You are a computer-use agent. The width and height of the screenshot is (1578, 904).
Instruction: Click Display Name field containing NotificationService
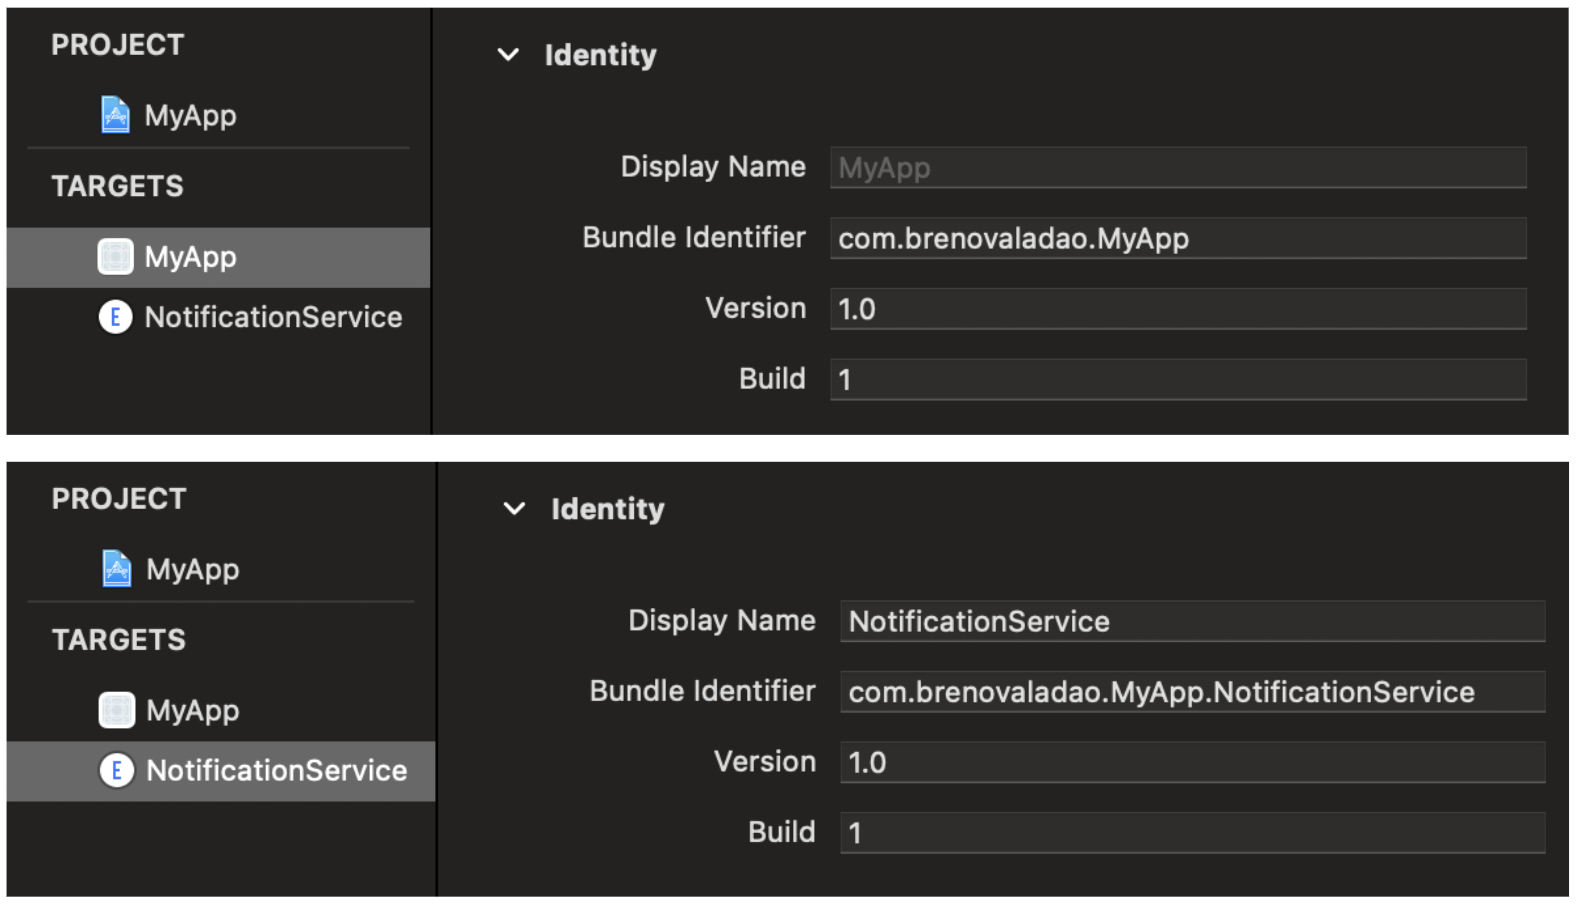tap(1191, 621)
